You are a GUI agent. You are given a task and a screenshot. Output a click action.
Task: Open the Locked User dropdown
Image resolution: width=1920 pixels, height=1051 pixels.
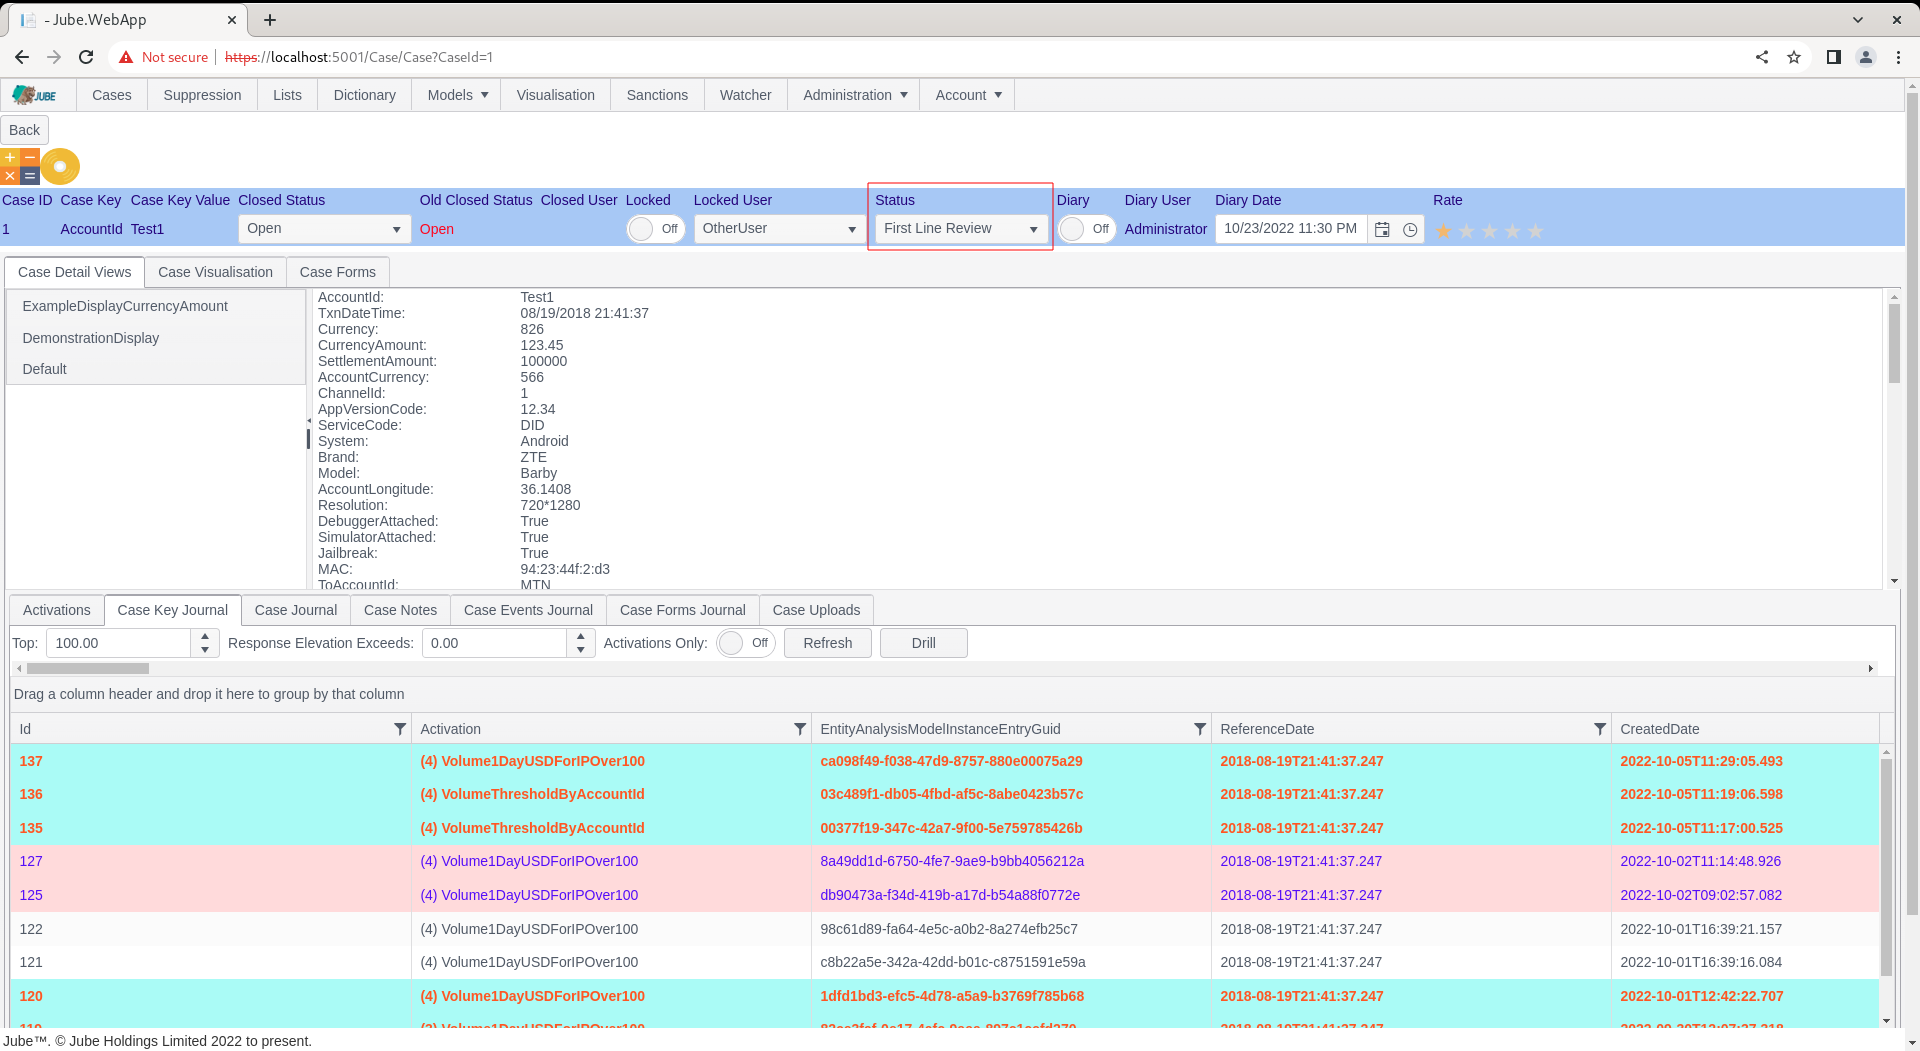click(x=780, y=229)
